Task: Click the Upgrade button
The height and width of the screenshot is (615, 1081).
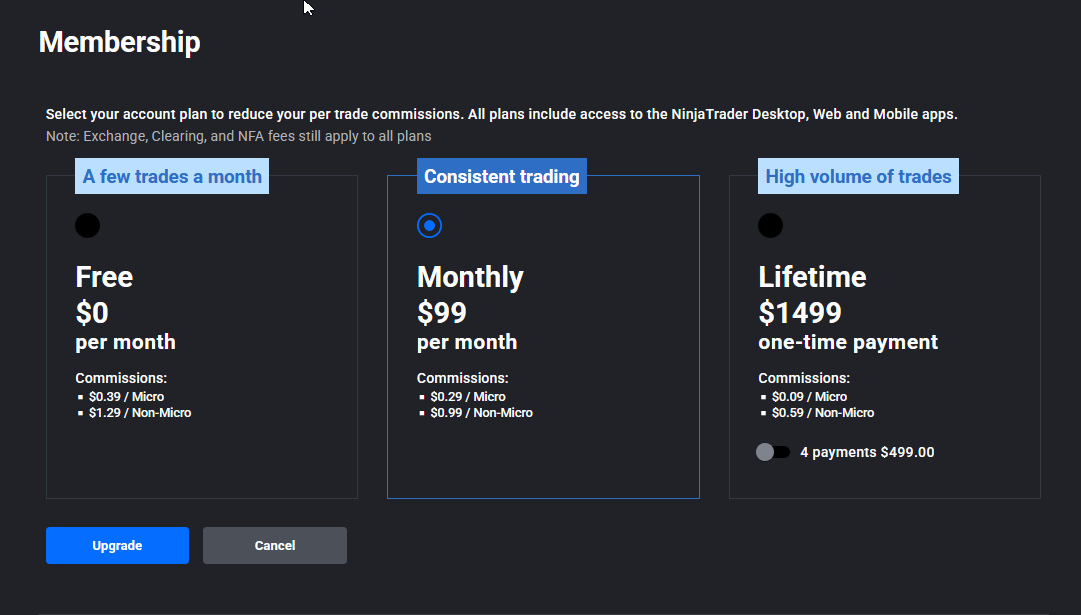Action: (117, 545)
